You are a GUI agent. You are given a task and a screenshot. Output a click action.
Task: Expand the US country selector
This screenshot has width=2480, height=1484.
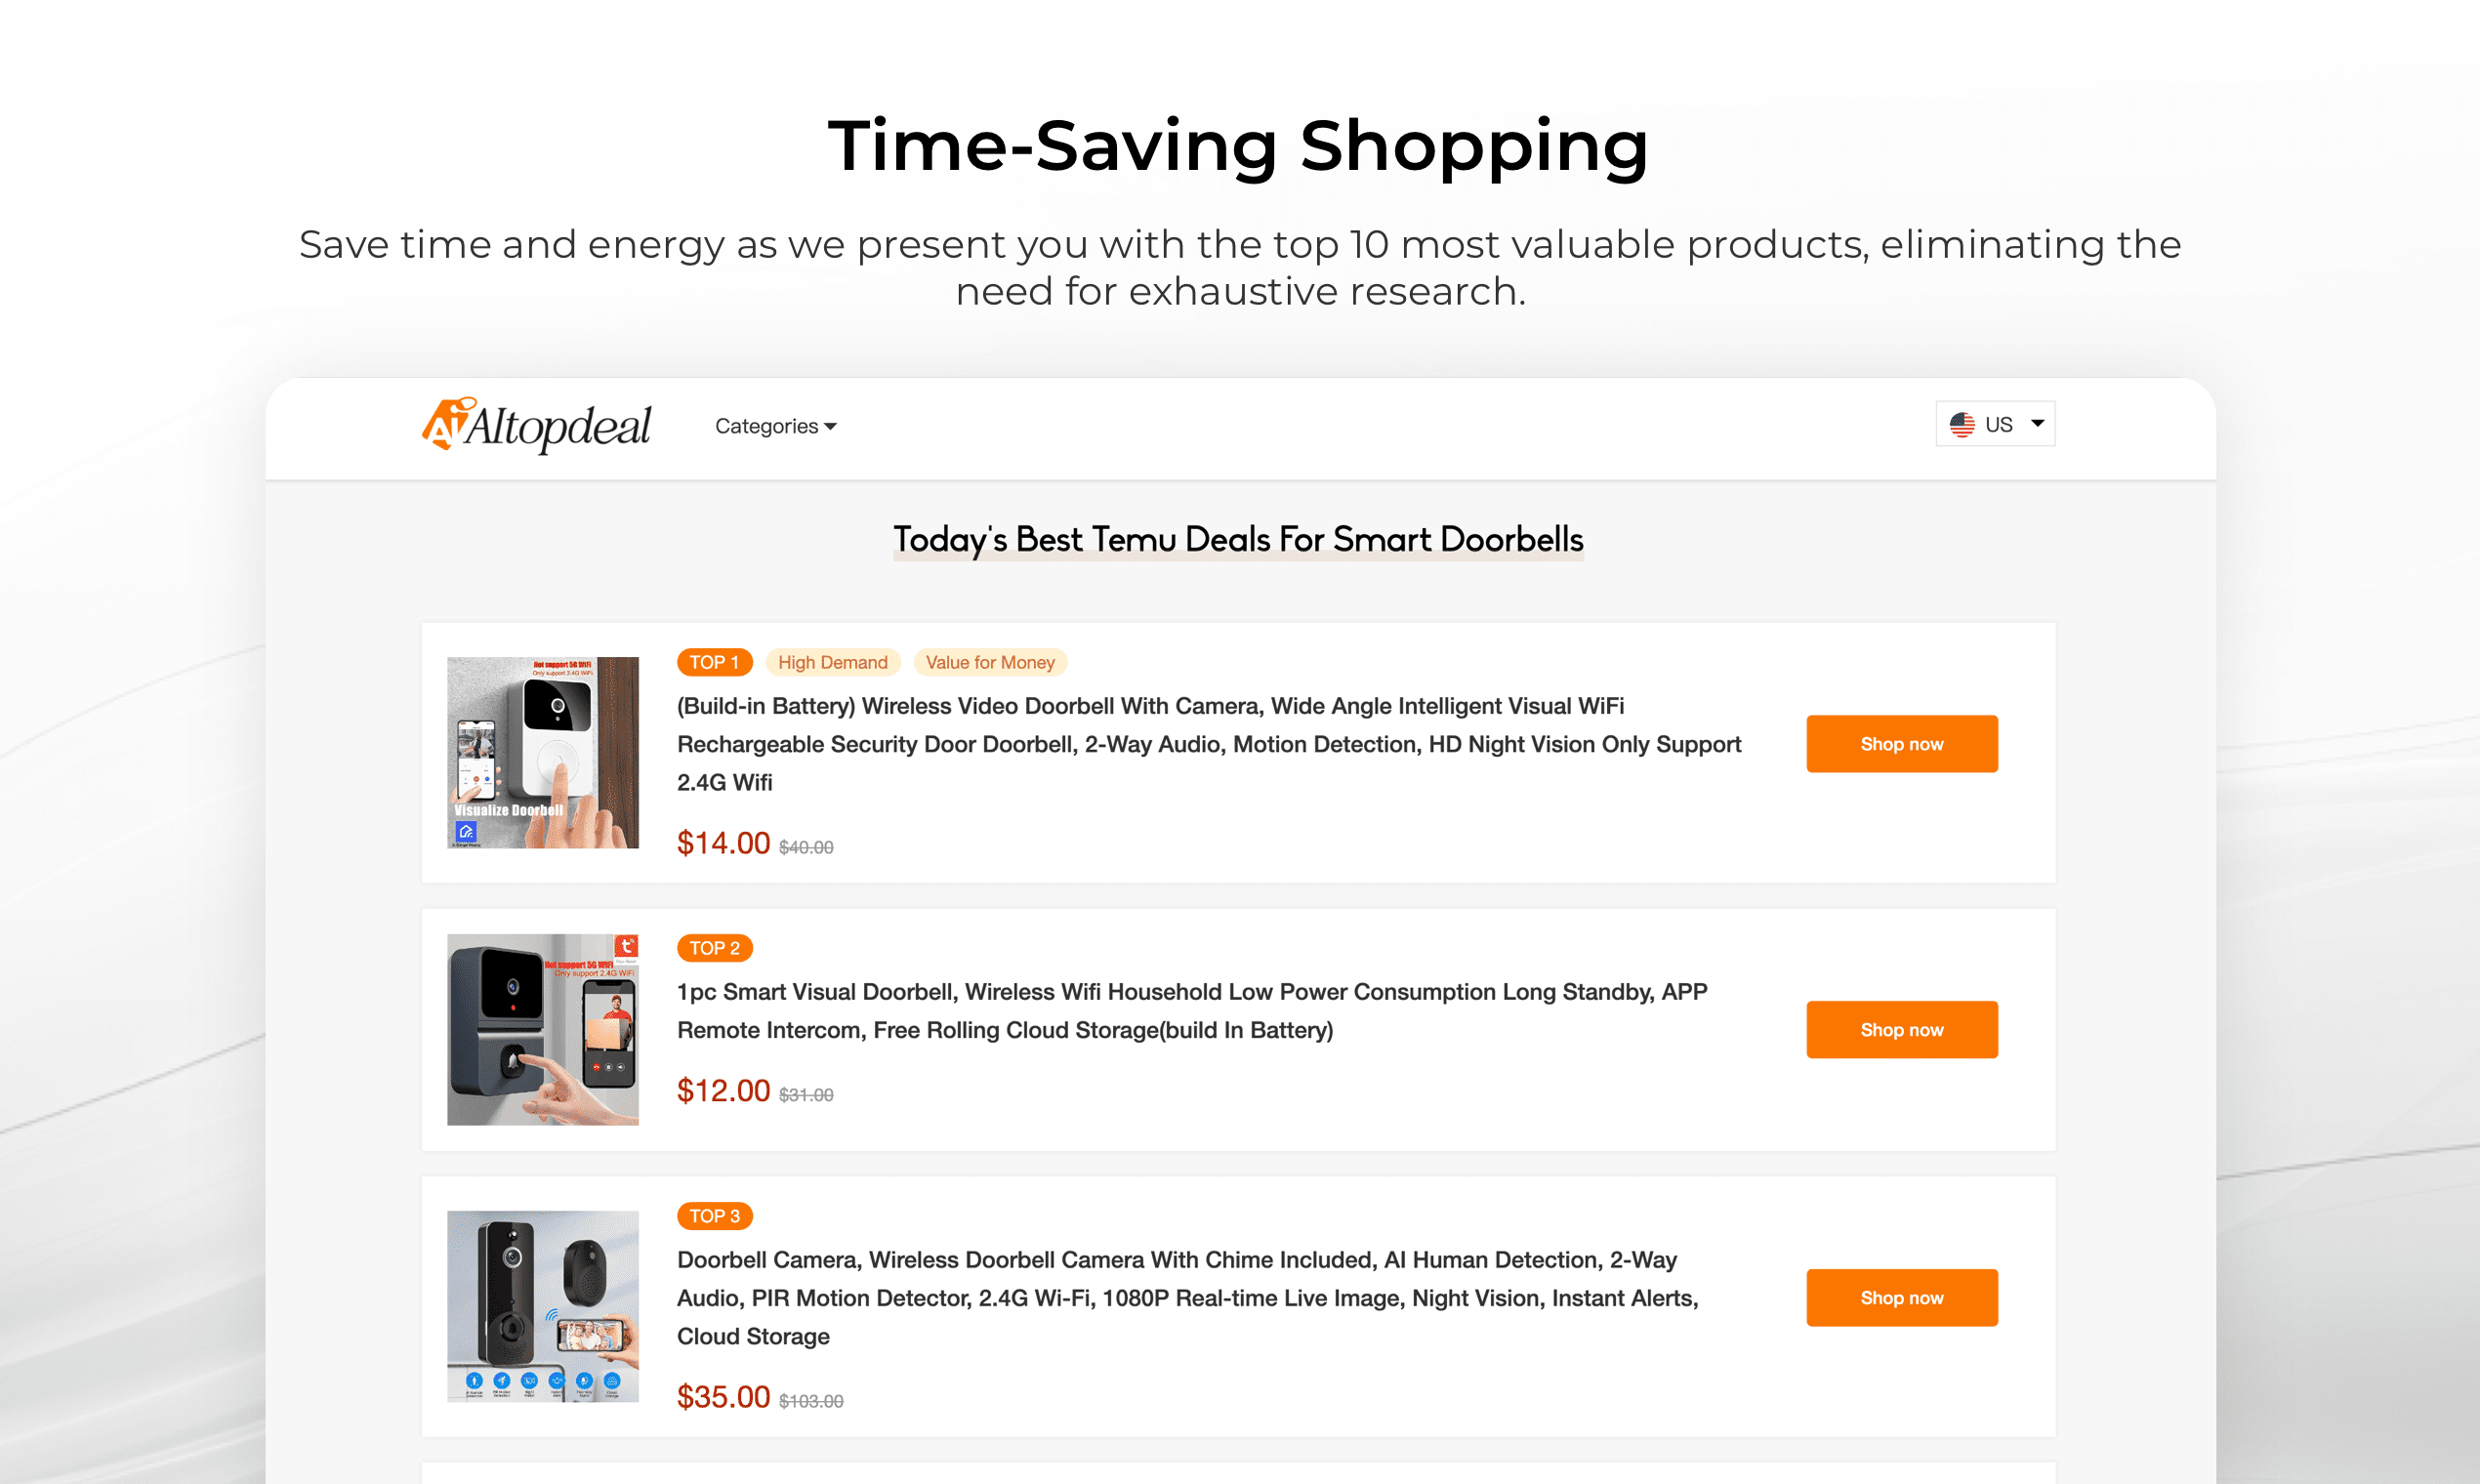[1995, 424]
